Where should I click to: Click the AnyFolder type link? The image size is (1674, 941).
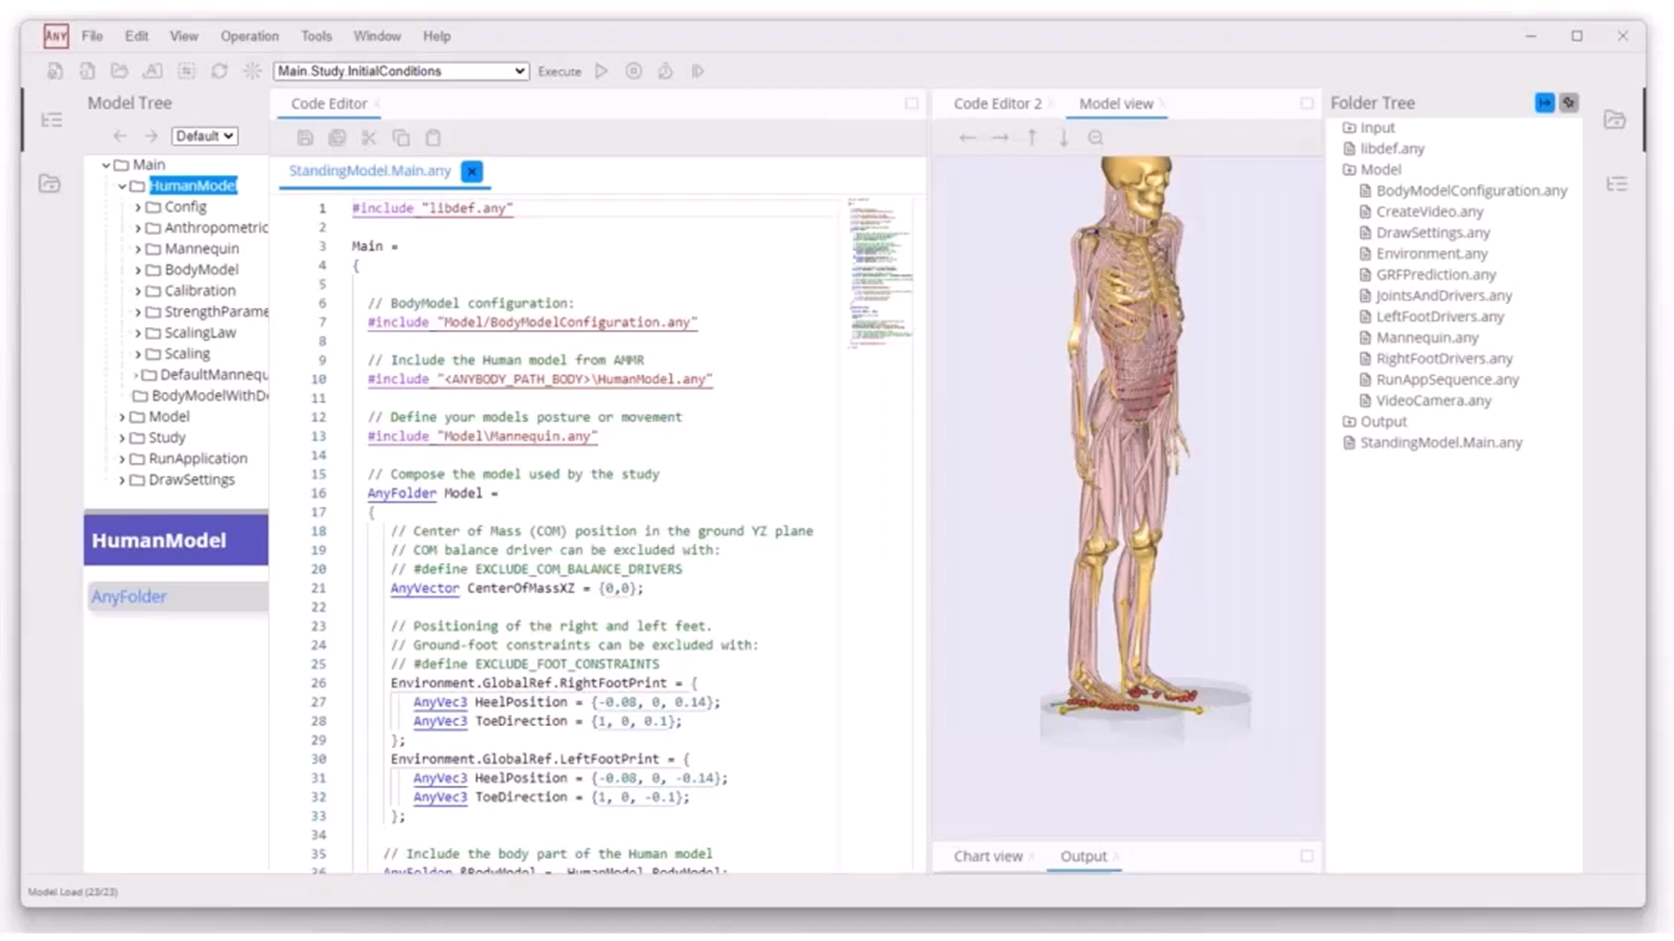[129, 597]
